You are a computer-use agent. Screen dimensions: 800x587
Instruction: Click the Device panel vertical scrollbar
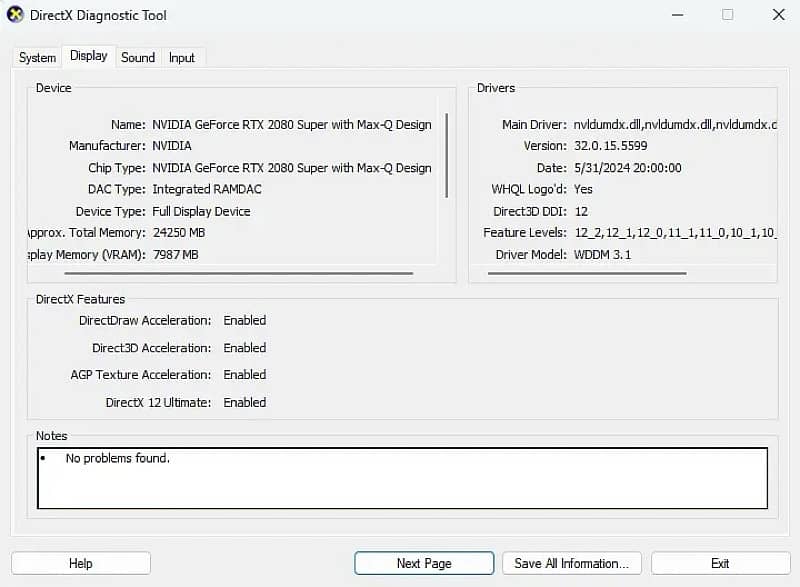tap(446, 155)
